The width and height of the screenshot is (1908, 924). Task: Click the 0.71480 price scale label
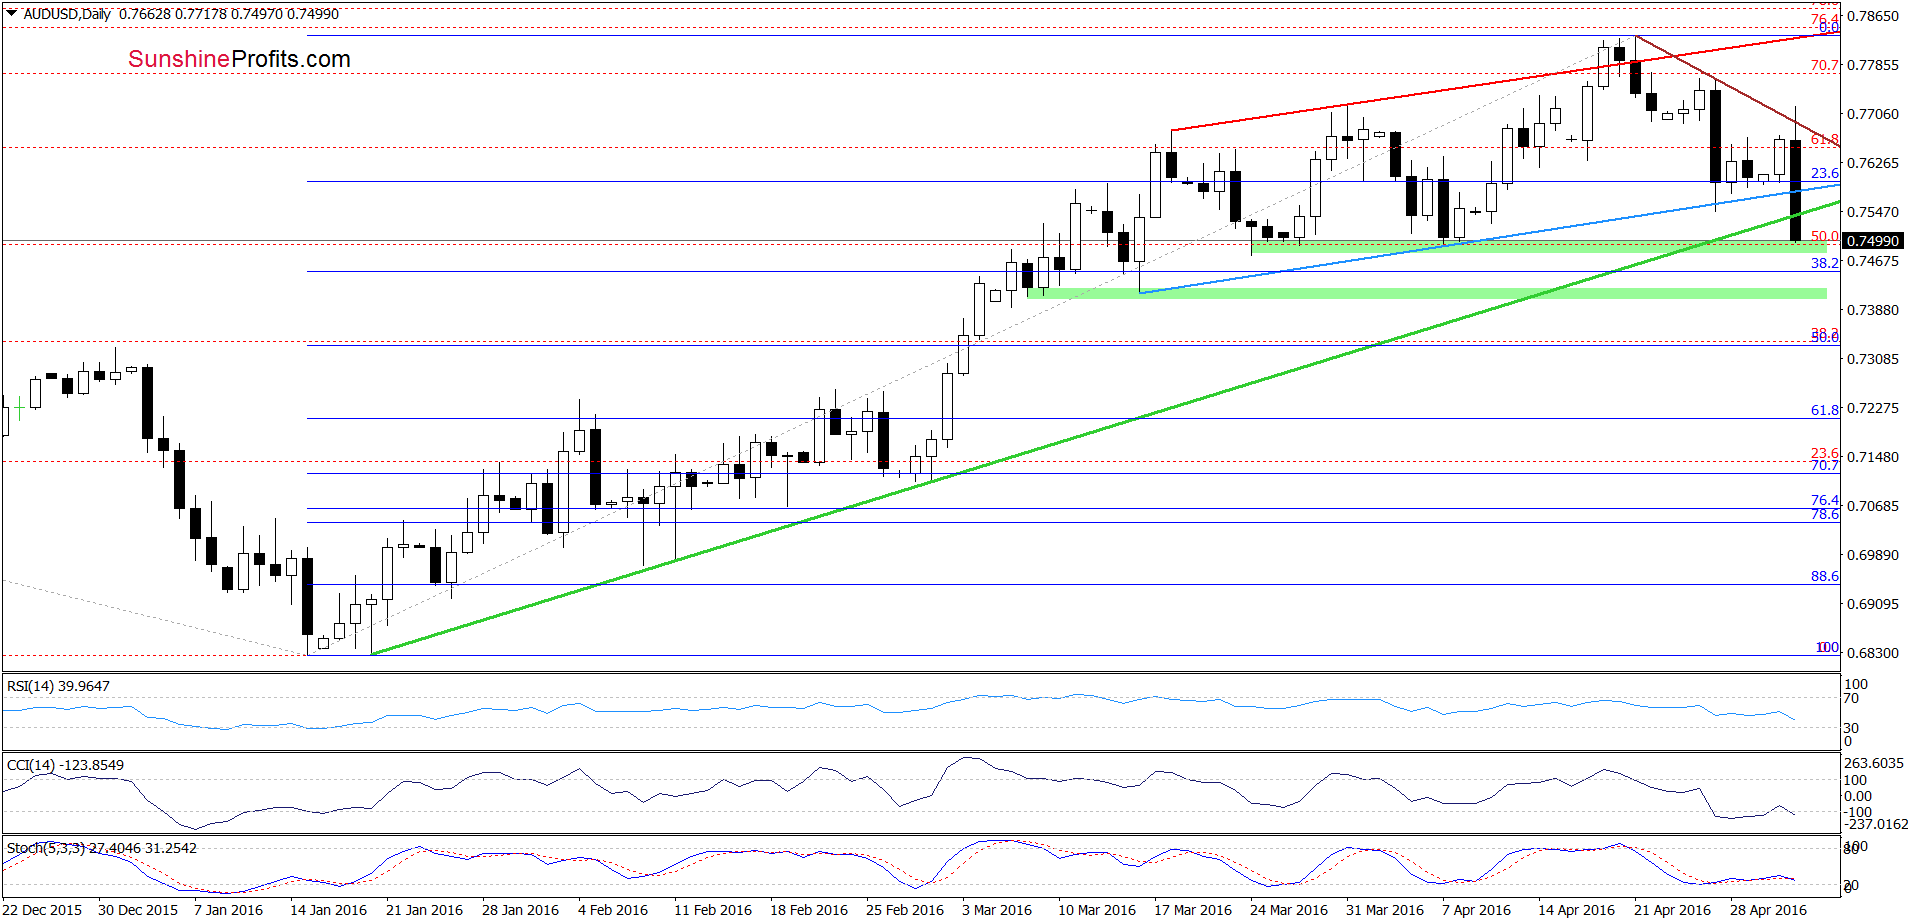coord(1872,457)
